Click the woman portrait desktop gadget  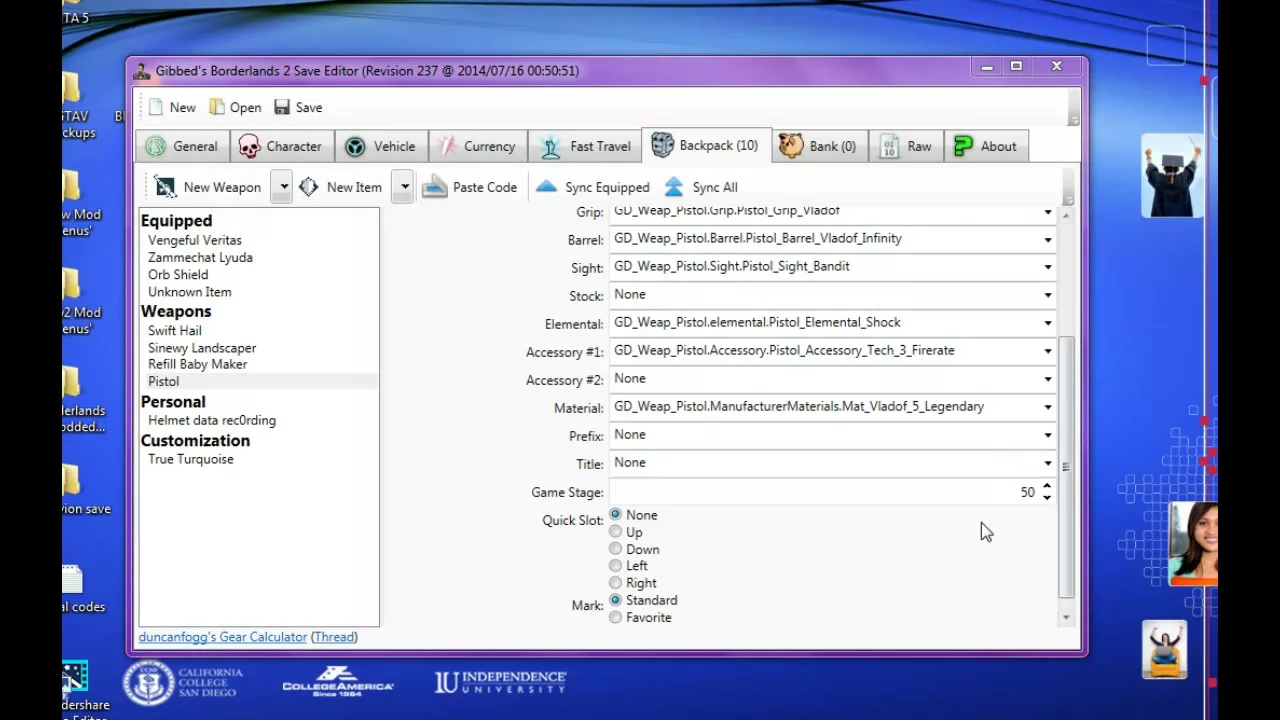[x=1193, y=543]
